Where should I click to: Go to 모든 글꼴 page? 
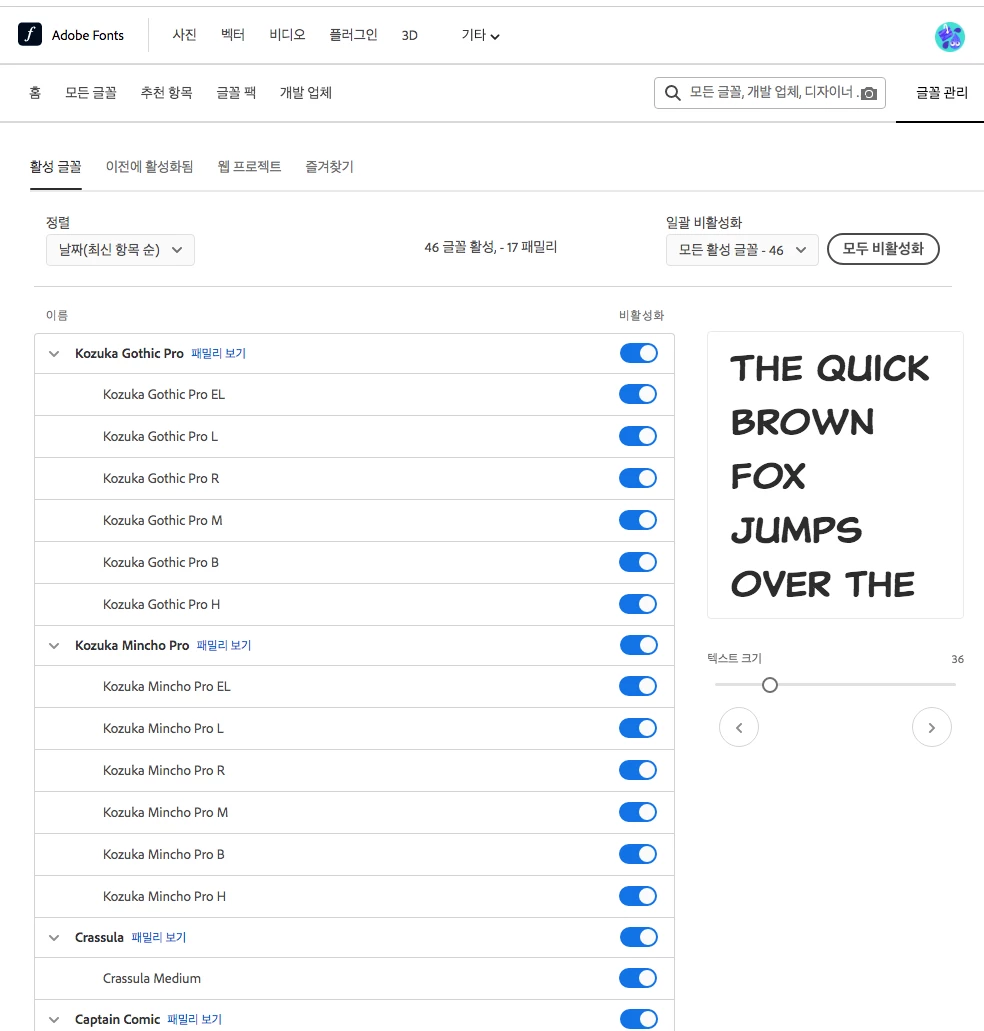tap(91, 93)
